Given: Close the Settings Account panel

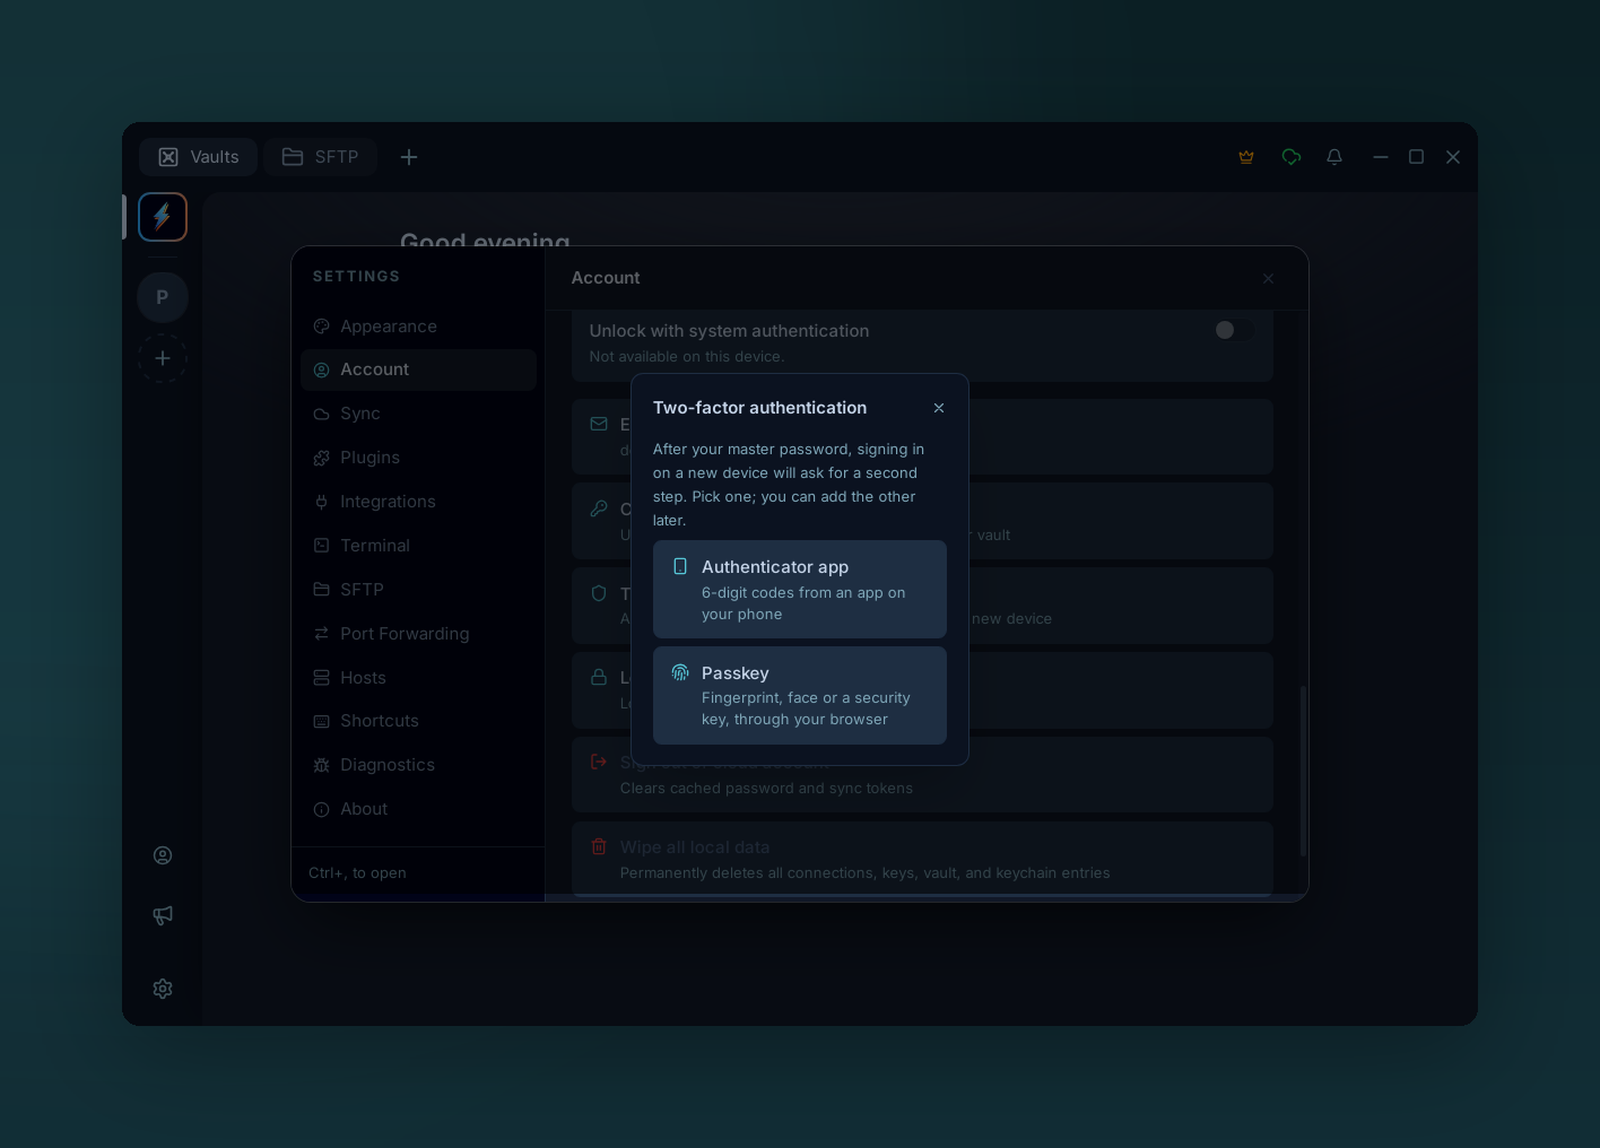Looking at the screenshot, I should click(x=1267, y=279).
